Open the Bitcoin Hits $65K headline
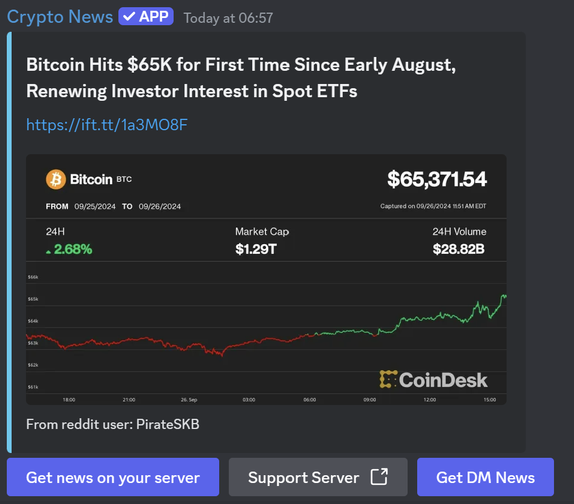Viewport: 574px width, 504px height. tap(241, 78)
